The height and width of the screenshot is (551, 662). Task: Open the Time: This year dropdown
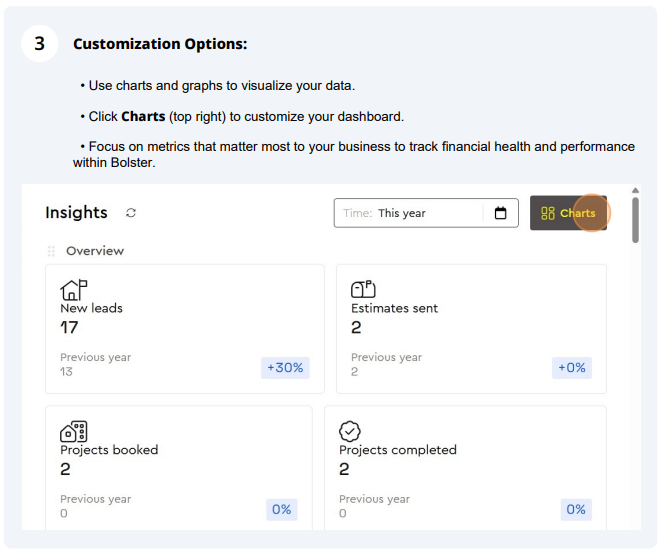click(x=426, y=213)
